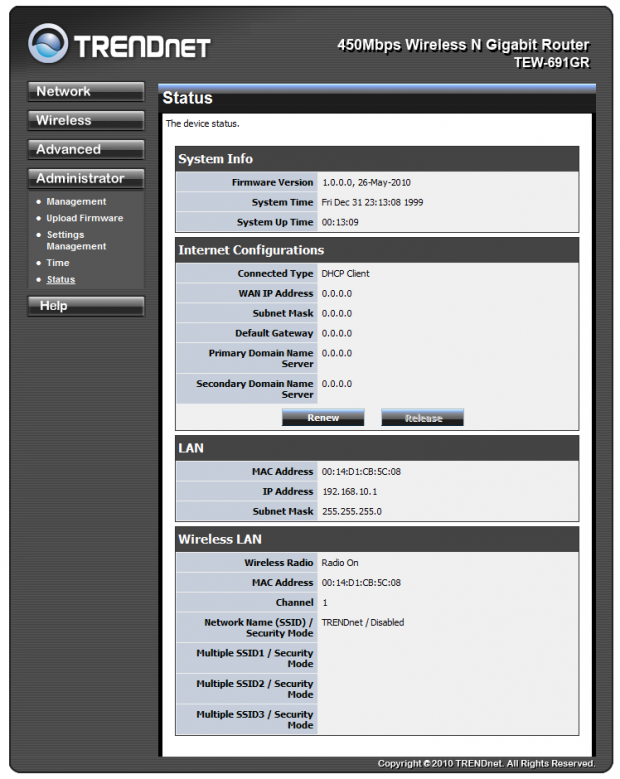Select the Settings Management link
Image resolution: width=620 pixels, height=779 pixels.
(75, 240)
